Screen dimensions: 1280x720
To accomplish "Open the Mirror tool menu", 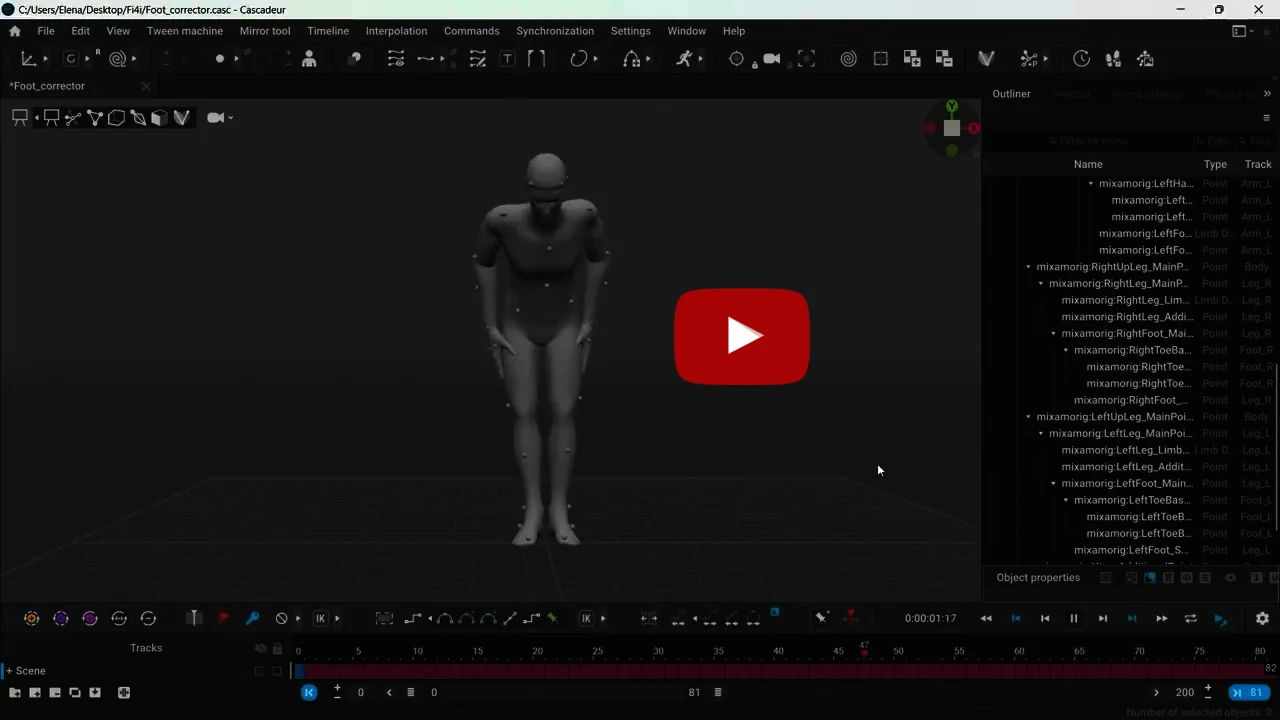I will pyautogui.click(x=265, y=31).
